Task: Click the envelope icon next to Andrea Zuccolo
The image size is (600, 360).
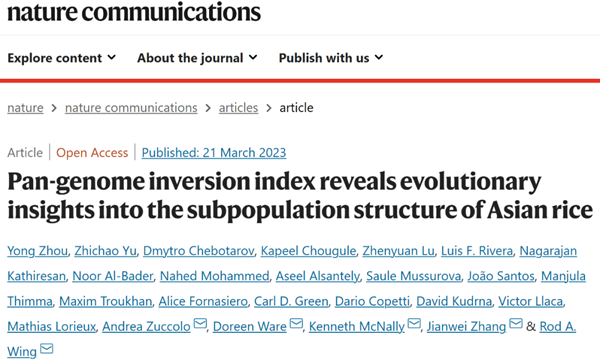Action: click(x=200, y=324)
